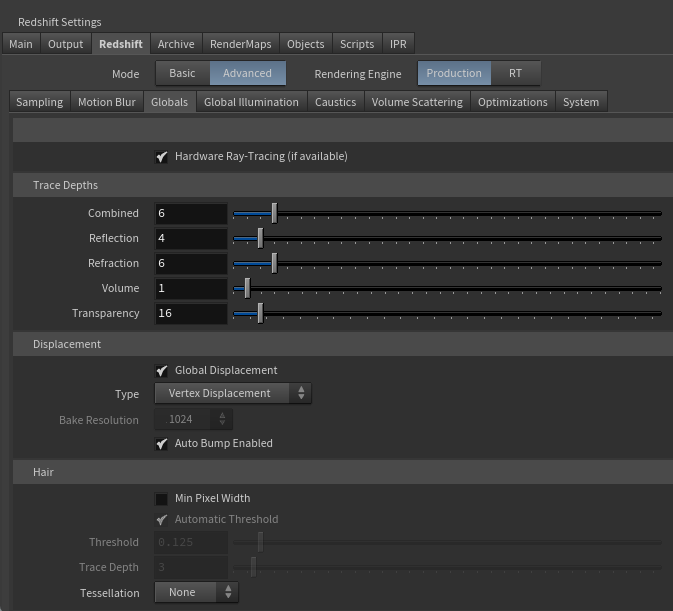Click the Volume depth input field

(x=191, y=289)
